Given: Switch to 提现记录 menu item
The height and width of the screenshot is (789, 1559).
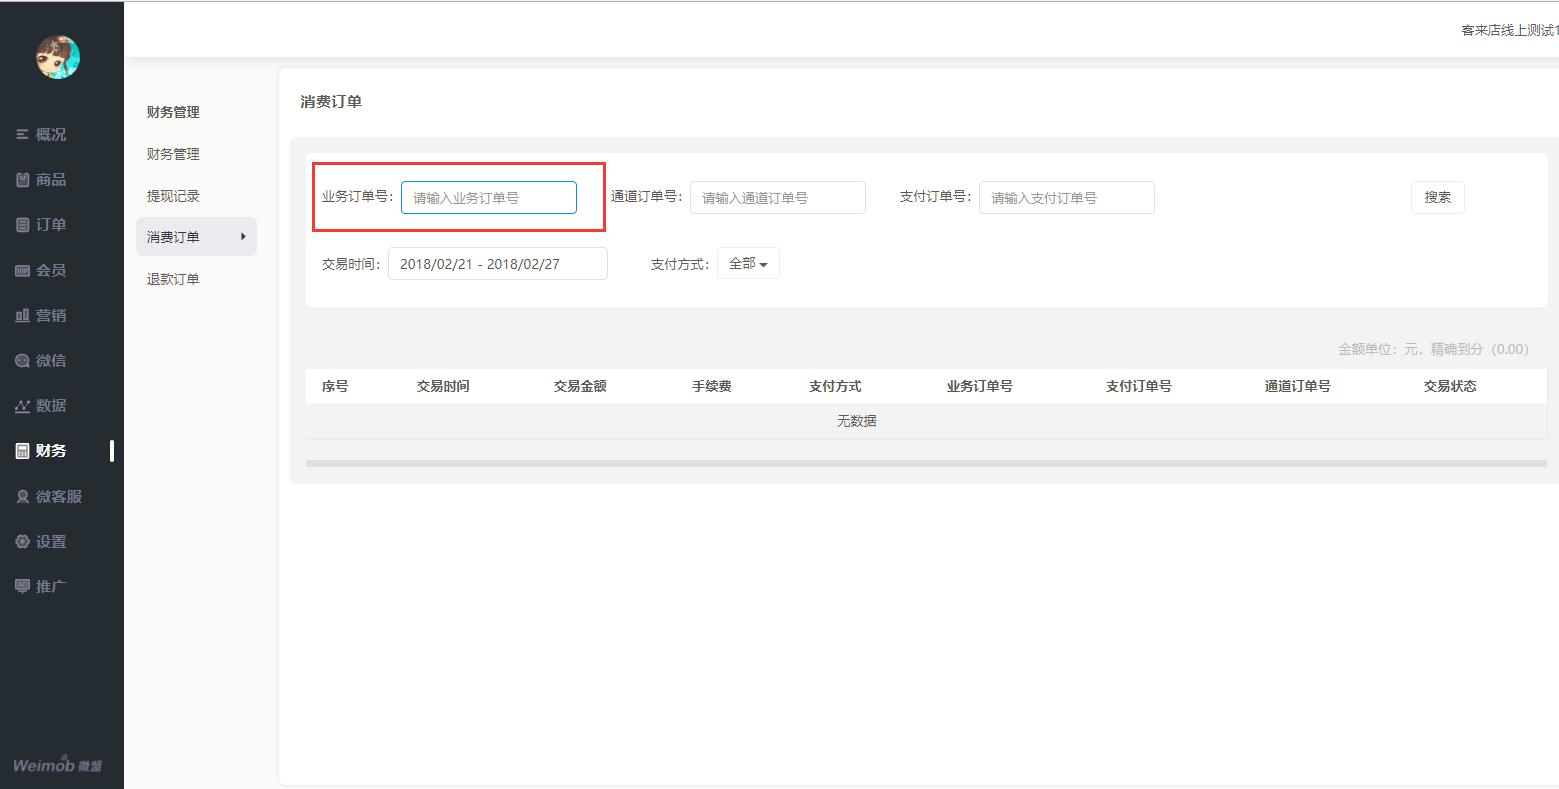Looking at the screenshot, I should click(173, 196).
